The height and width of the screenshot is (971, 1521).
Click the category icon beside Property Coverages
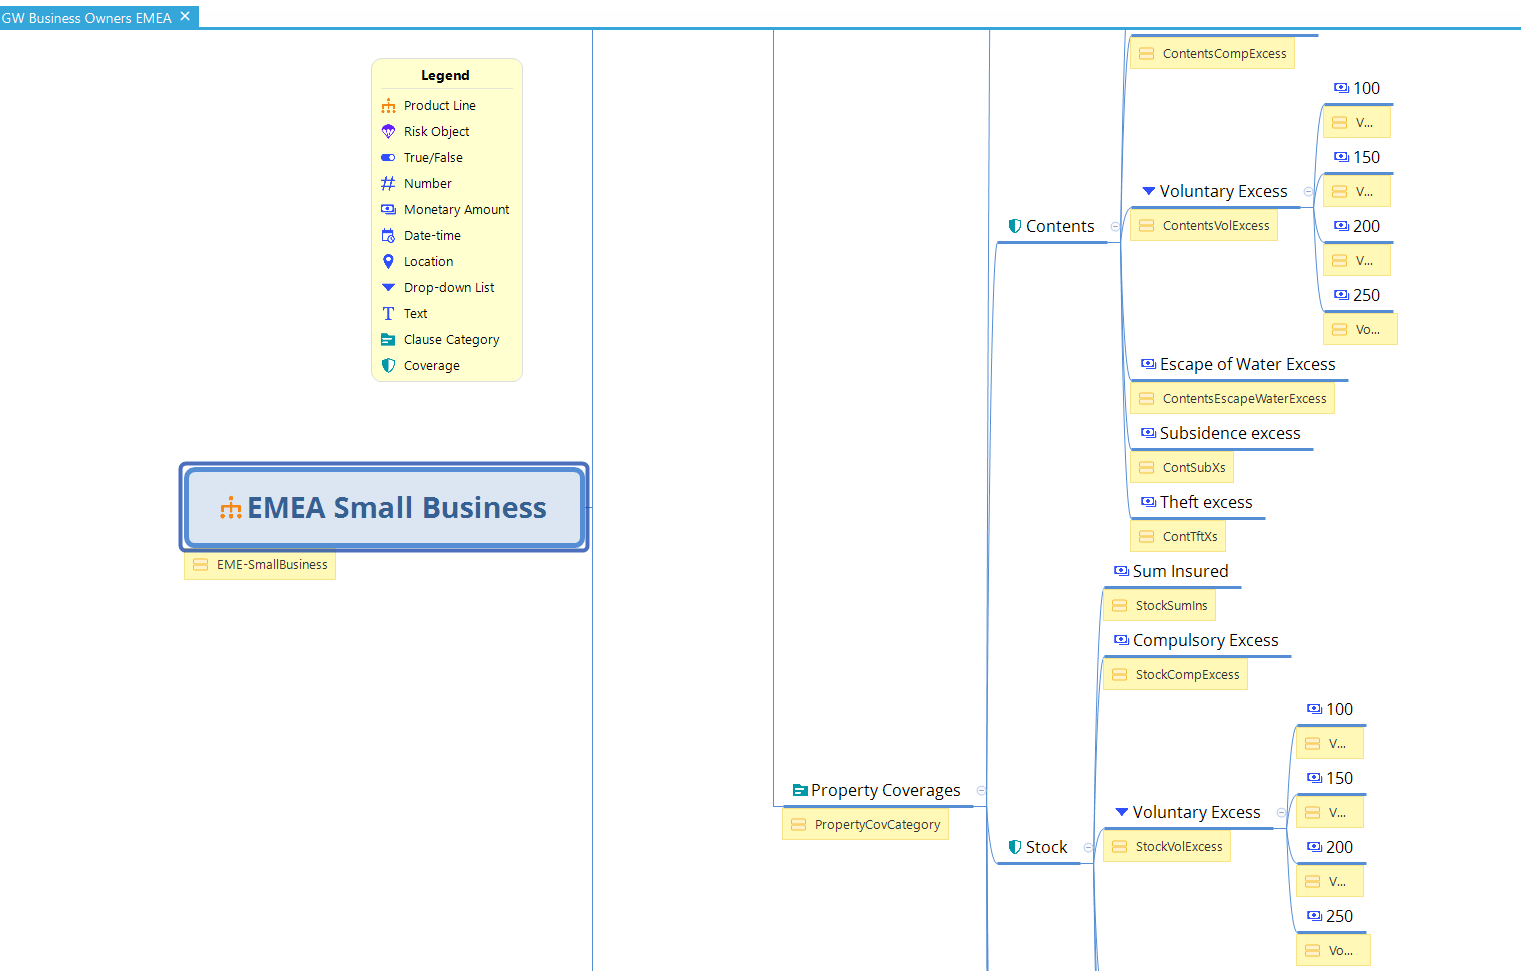pos(800,791)
